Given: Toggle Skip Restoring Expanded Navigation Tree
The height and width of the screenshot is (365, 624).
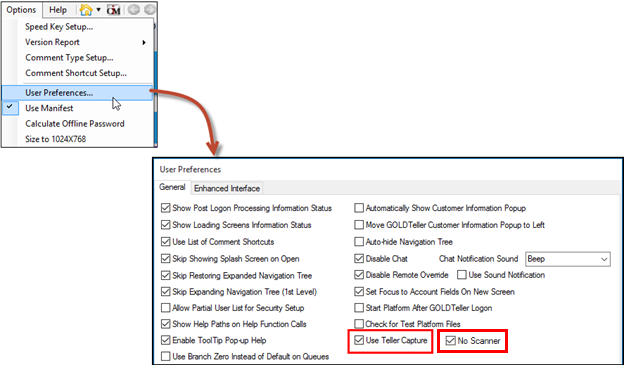Looking at the screenshot, I should pos(166,275).
